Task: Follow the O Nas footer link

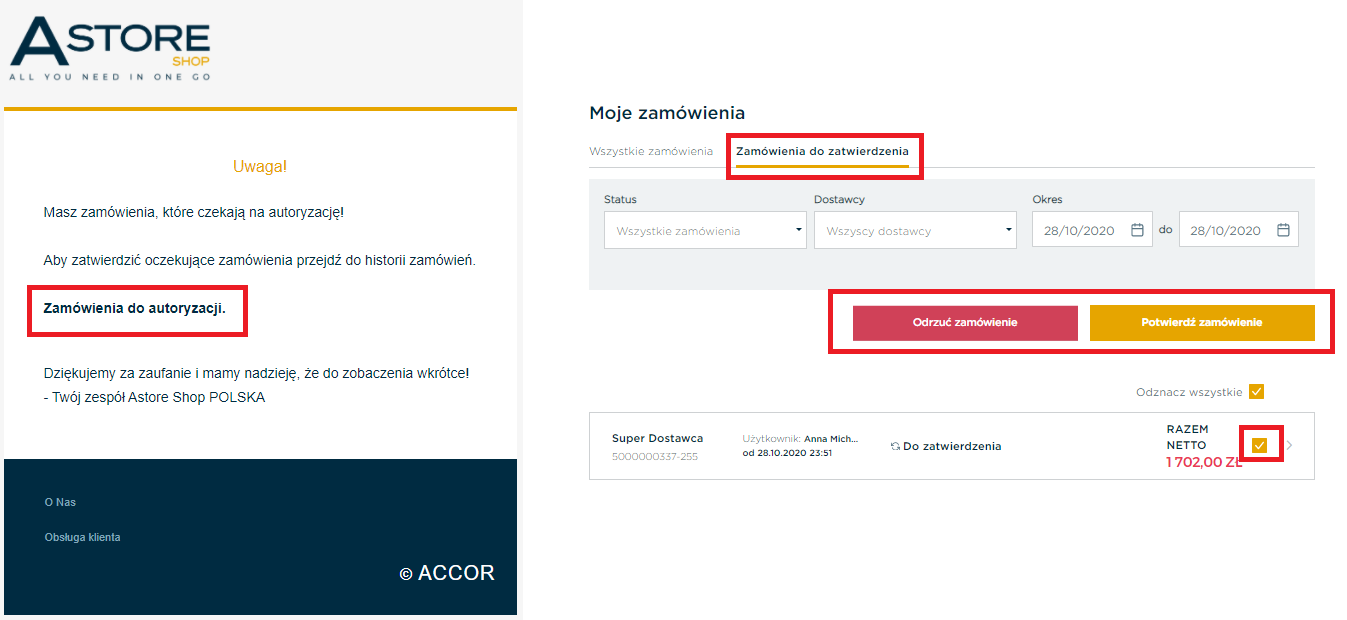Action: point(60,502)
